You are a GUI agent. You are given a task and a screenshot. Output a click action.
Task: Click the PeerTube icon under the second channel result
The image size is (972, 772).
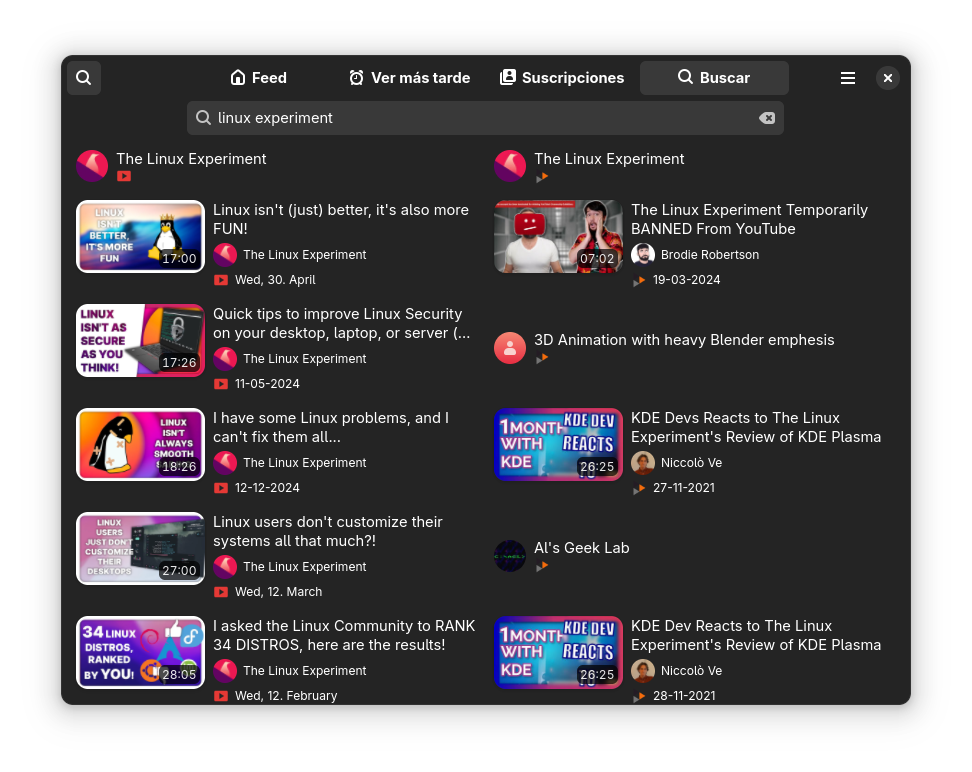pyautogui.click(x=542, y=177)
